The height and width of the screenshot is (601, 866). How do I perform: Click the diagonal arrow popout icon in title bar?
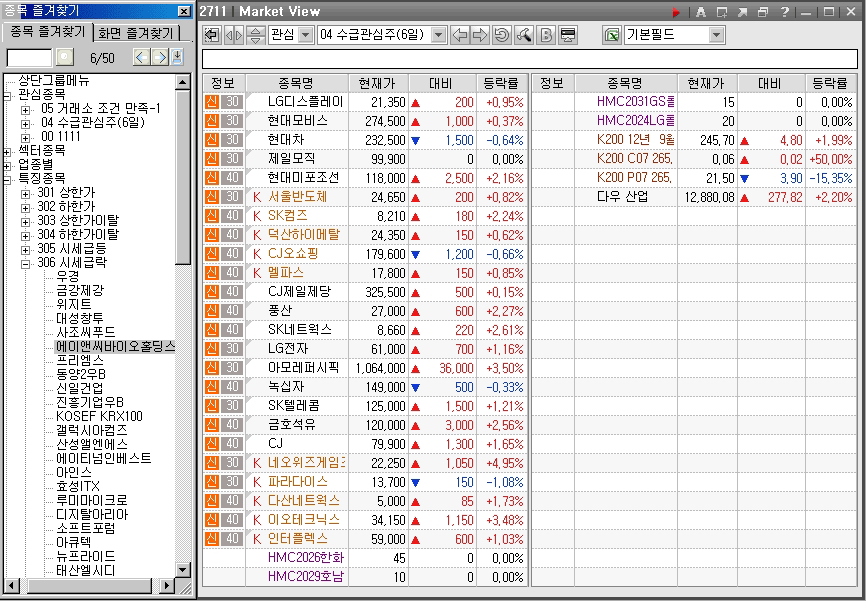coord(742,12)
